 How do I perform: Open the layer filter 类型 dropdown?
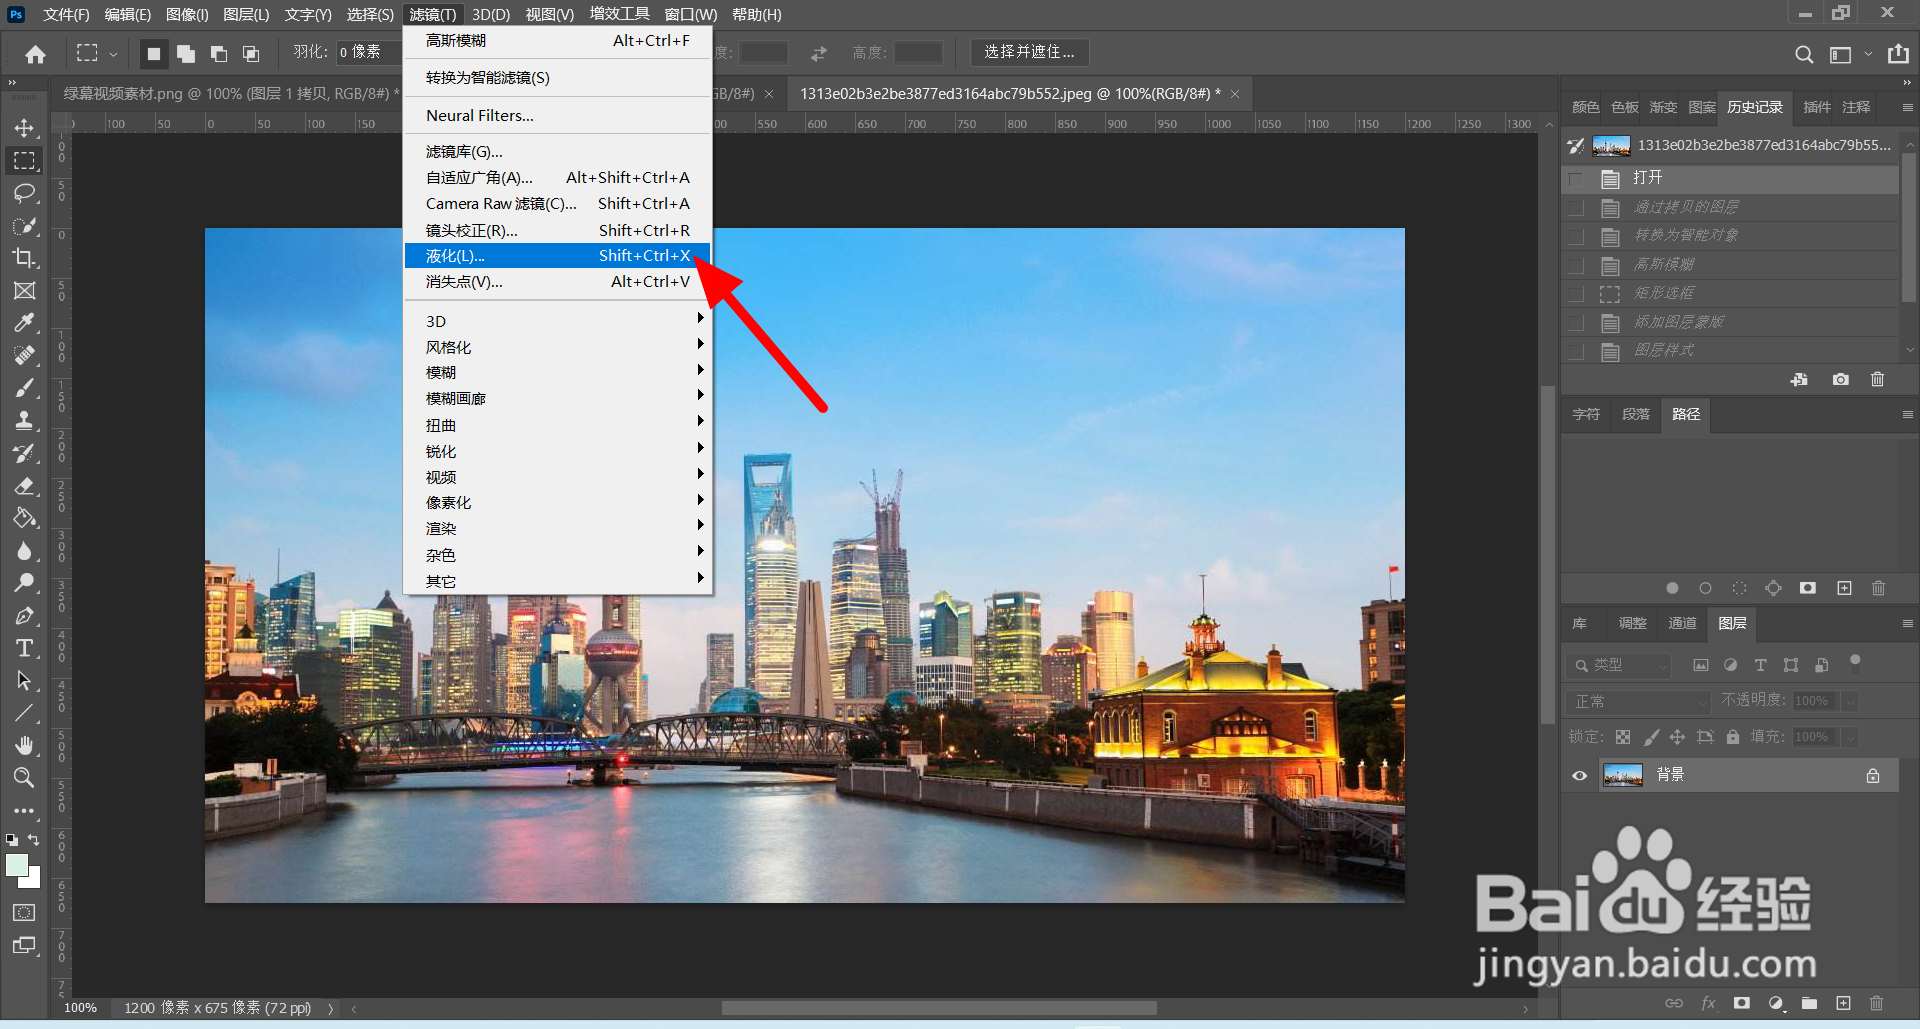coord(1619,665)
